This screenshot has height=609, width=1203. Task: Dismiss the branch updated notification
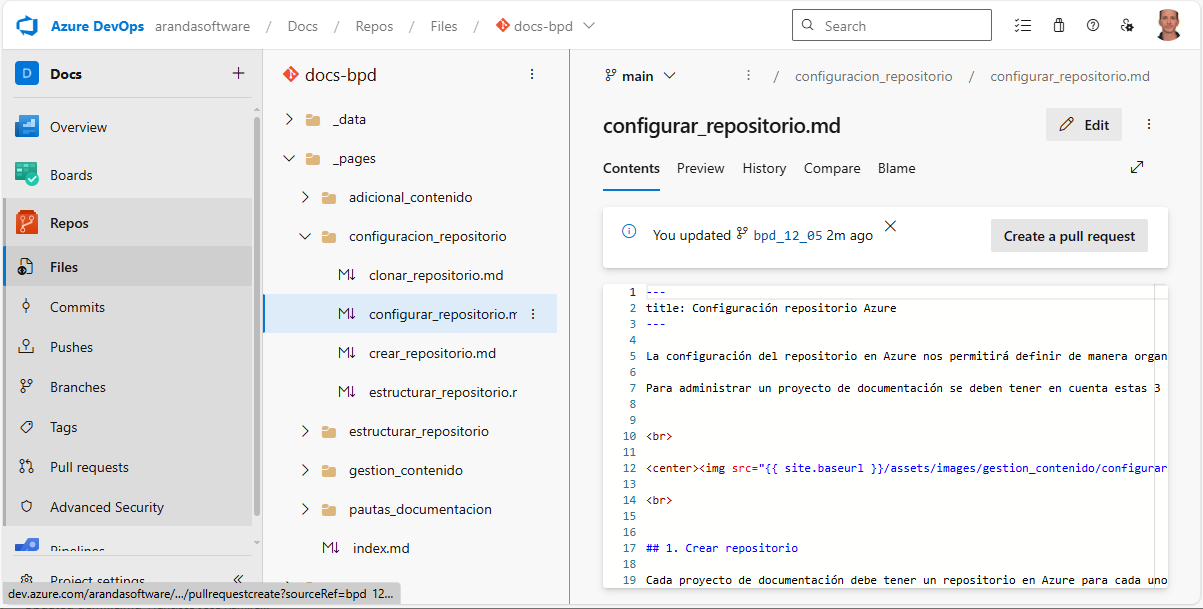pyautogui.click(x=890, y=227)
